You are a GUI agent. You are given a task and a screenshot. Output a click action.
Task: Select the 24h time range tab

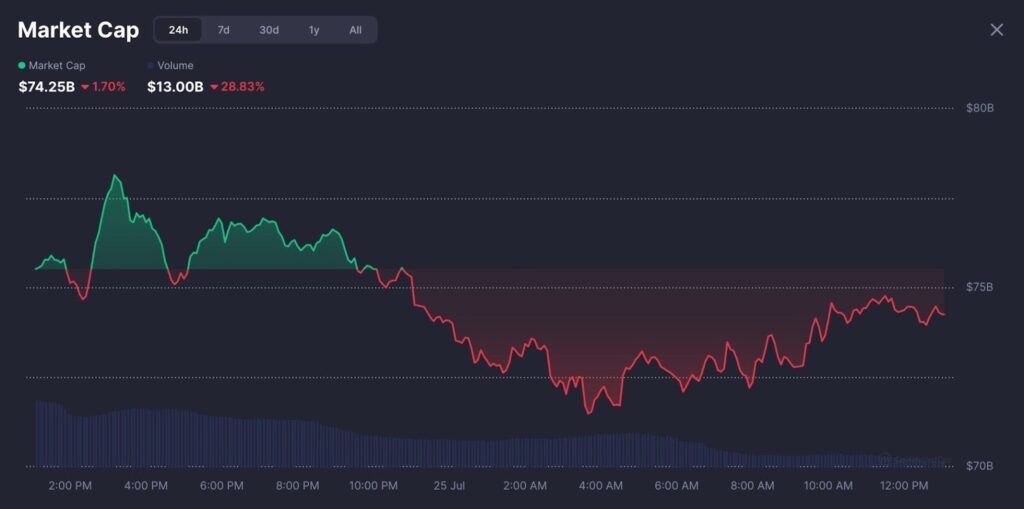(x=178, y=30)
